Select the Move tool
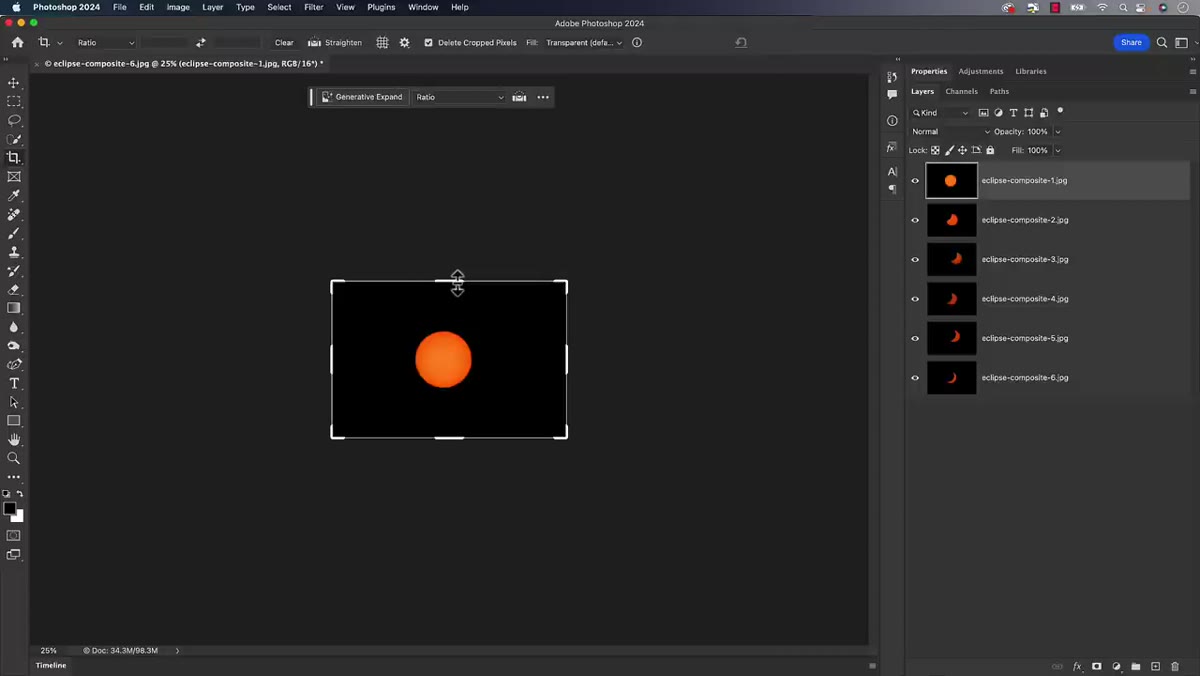The width and height of the screenshot is (1200, 676). coord(14,83)
